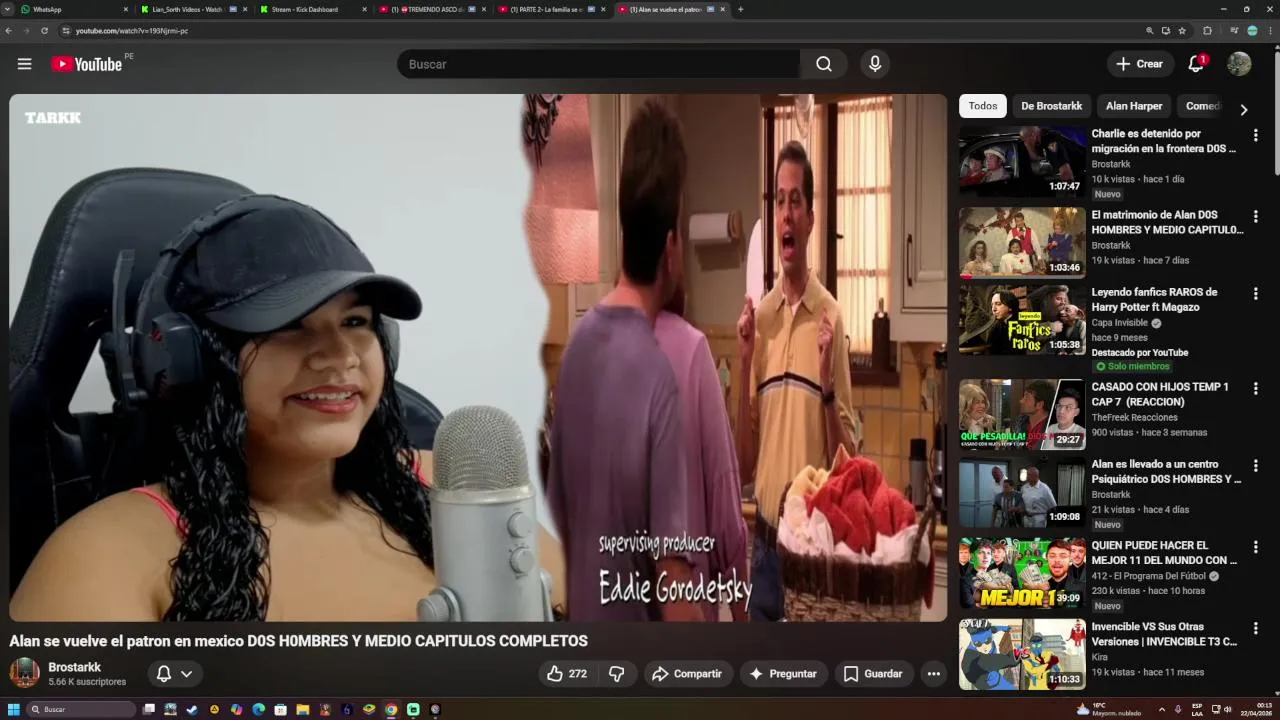Click the Windows taskbar Buscar search box
Image resolution: width=1280 pixels, height=720 pixels.
81,709
